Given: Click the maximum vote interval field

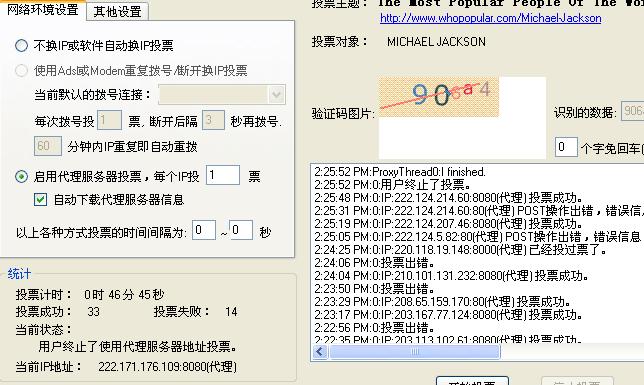Looking at the screenshot, I should 241,230.
